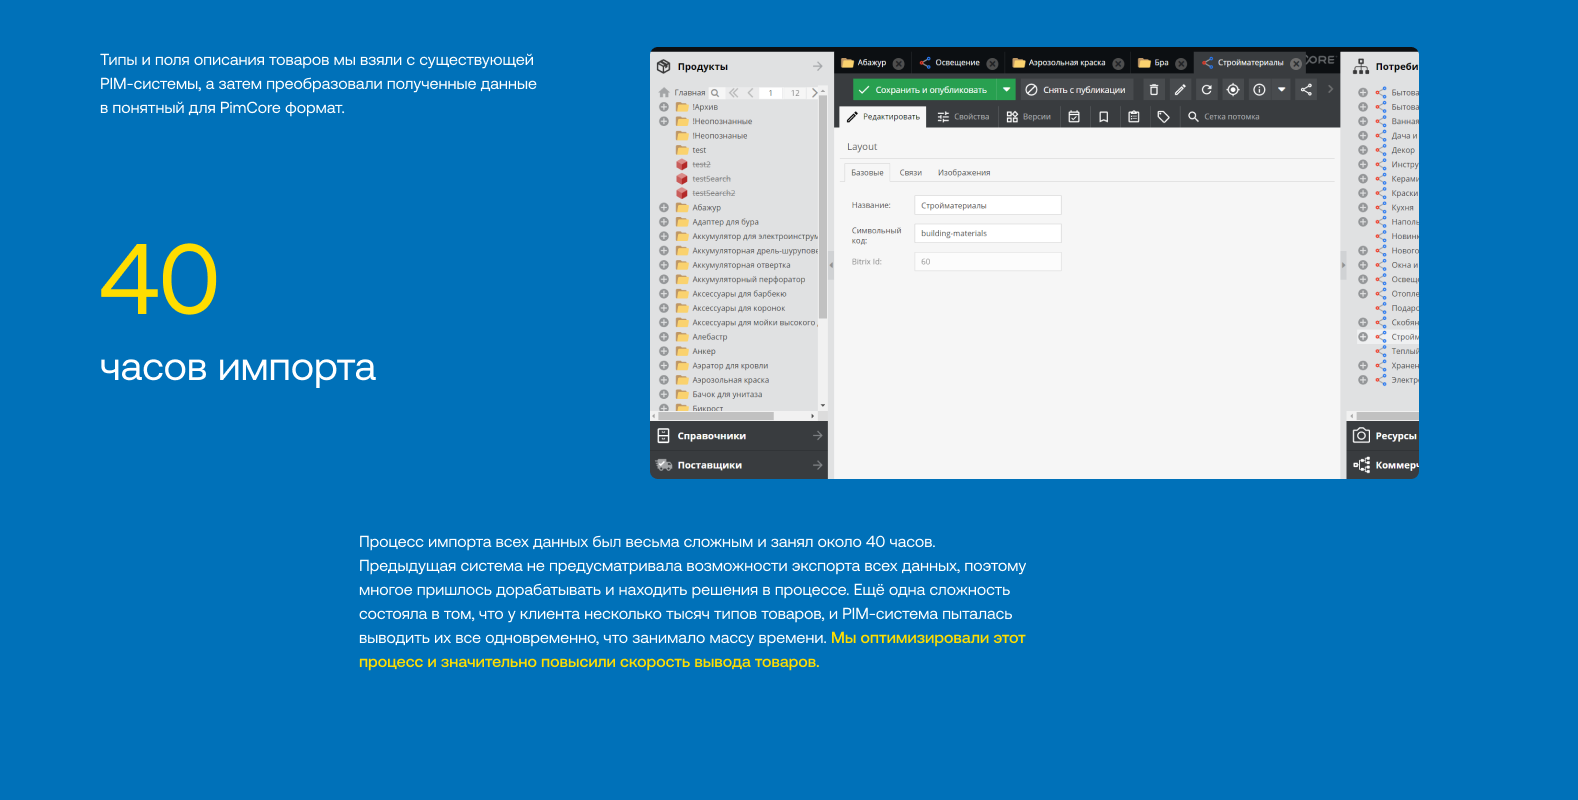Image resolution: width=1578 pixels, height=800 pixels.
Task: Open the tag icon tab
Action: coord(1163,117)
